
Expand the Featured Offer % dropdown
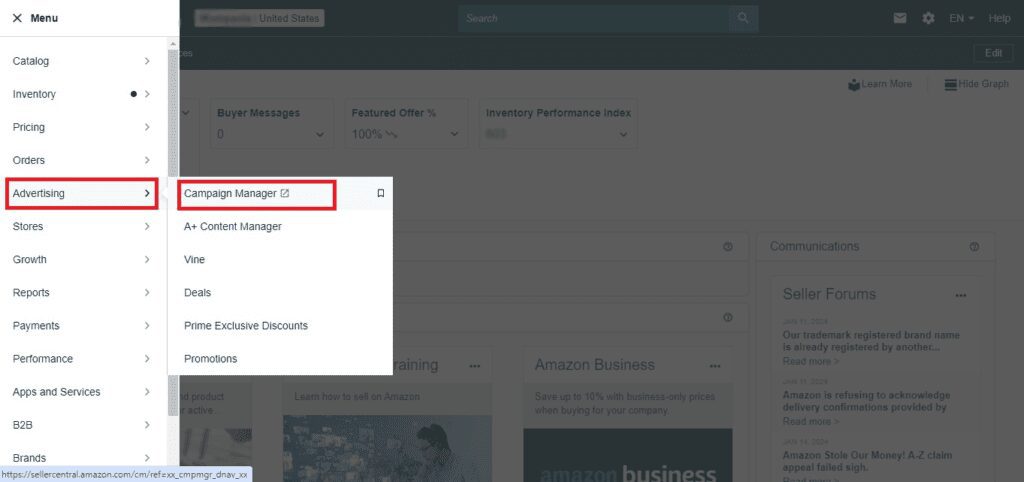pyautogui.click(x=454, y=134)
